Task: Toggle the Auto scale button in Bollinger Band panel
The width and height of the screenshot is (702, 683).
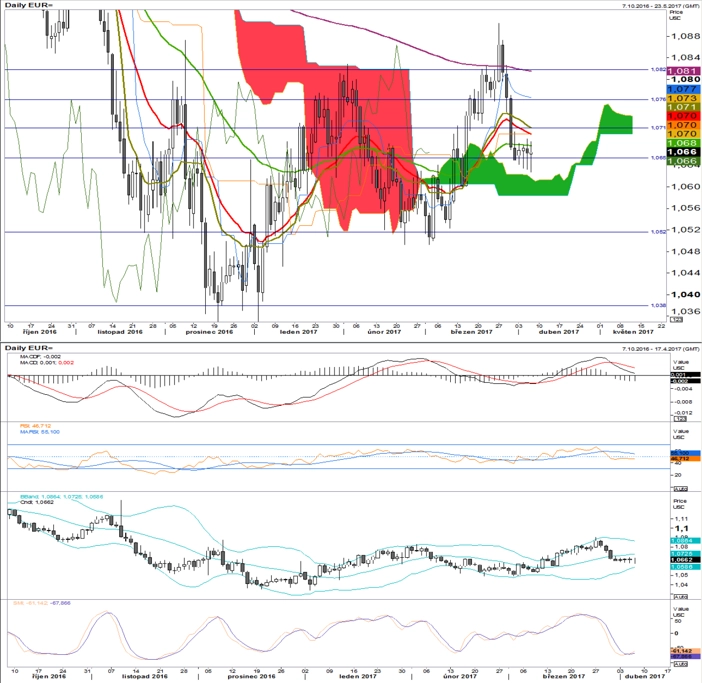Action: coord(680,597)
